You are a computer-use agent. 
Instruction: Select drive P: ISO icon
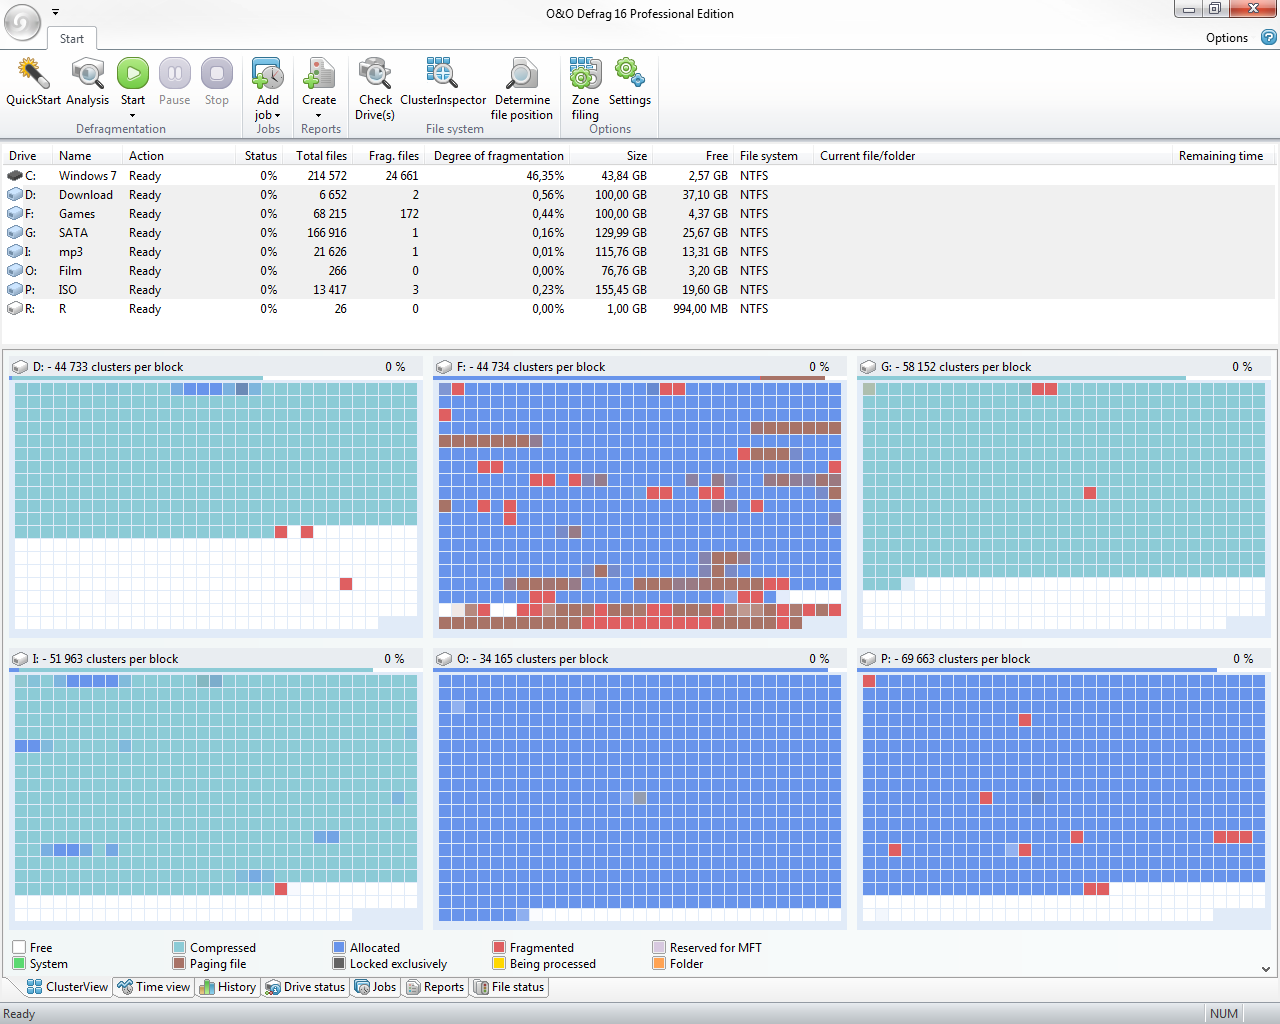tap(15, 290)
